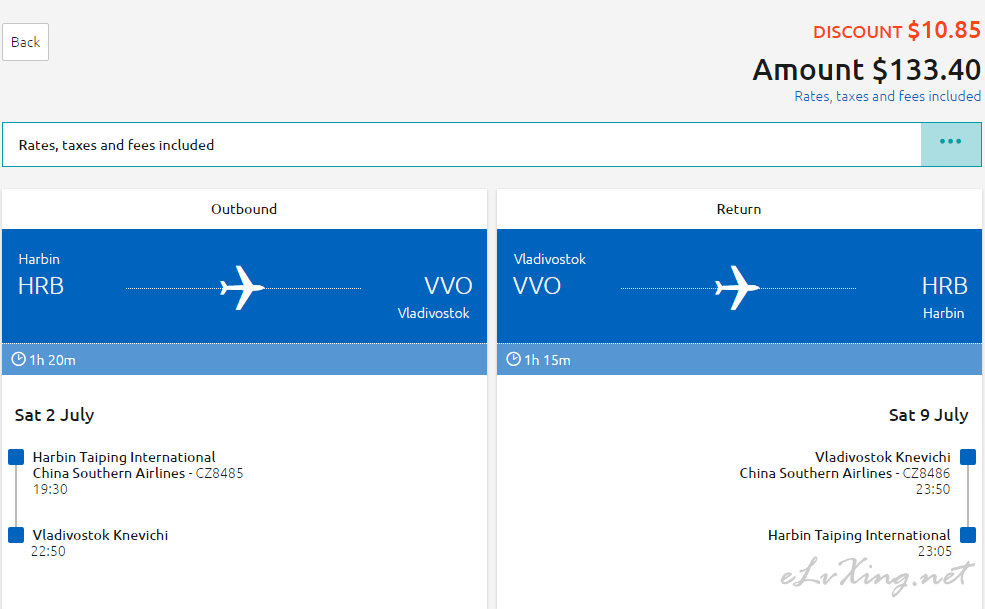
Task: Click the HRB code in outbound banner
Action: [x=41, y=286]
